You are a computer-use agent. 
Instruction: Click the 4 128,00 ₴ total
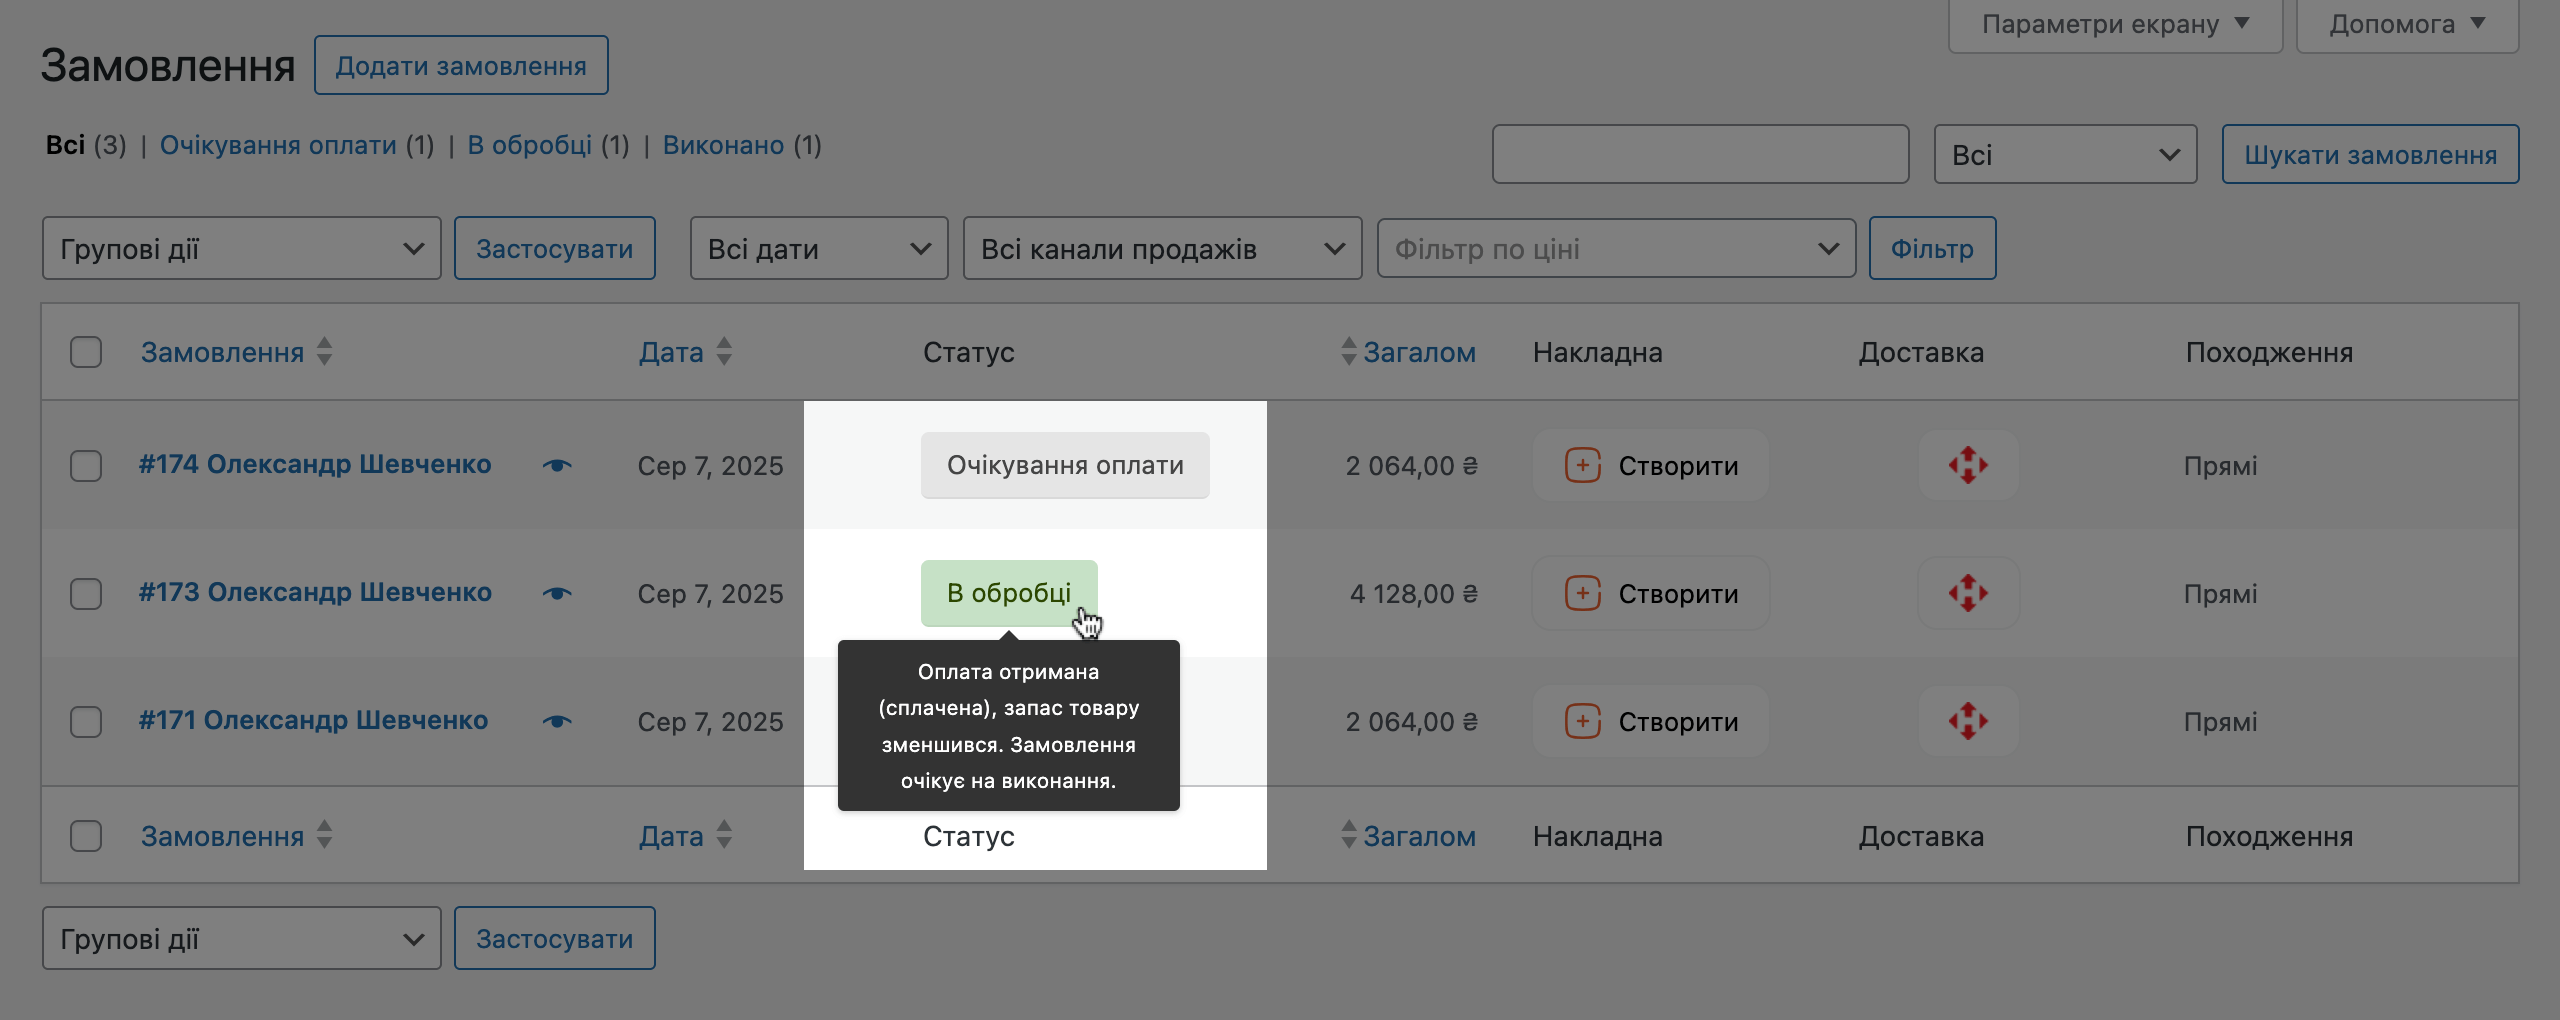tap(1413, 594)
